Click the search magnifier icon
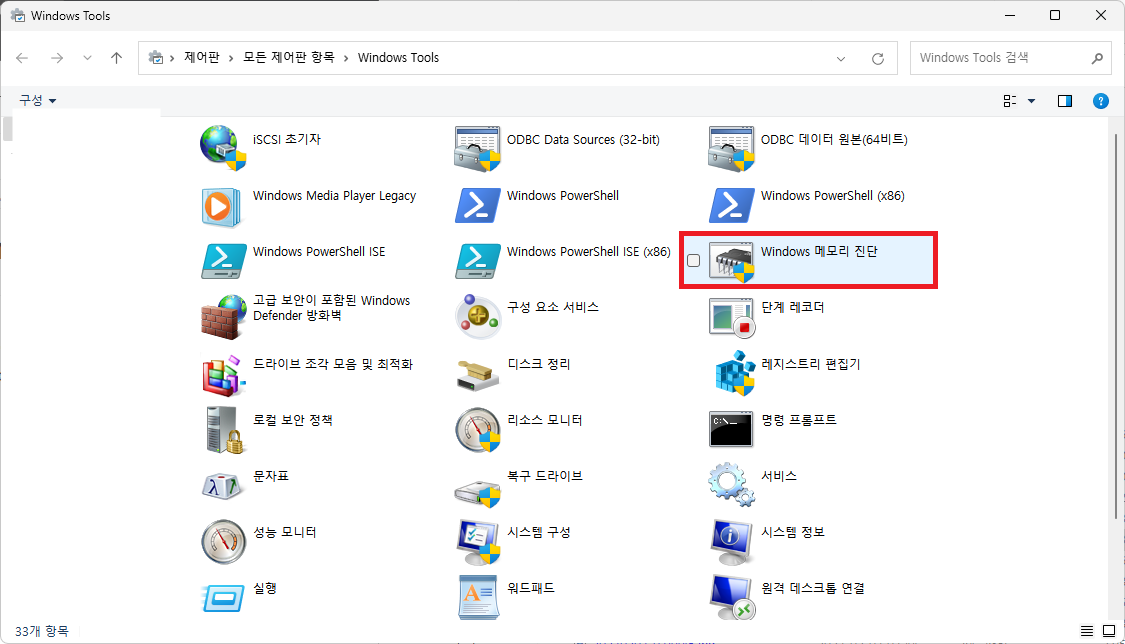Viewport: 1125px width, 644px height. [x=1096, y=58]
